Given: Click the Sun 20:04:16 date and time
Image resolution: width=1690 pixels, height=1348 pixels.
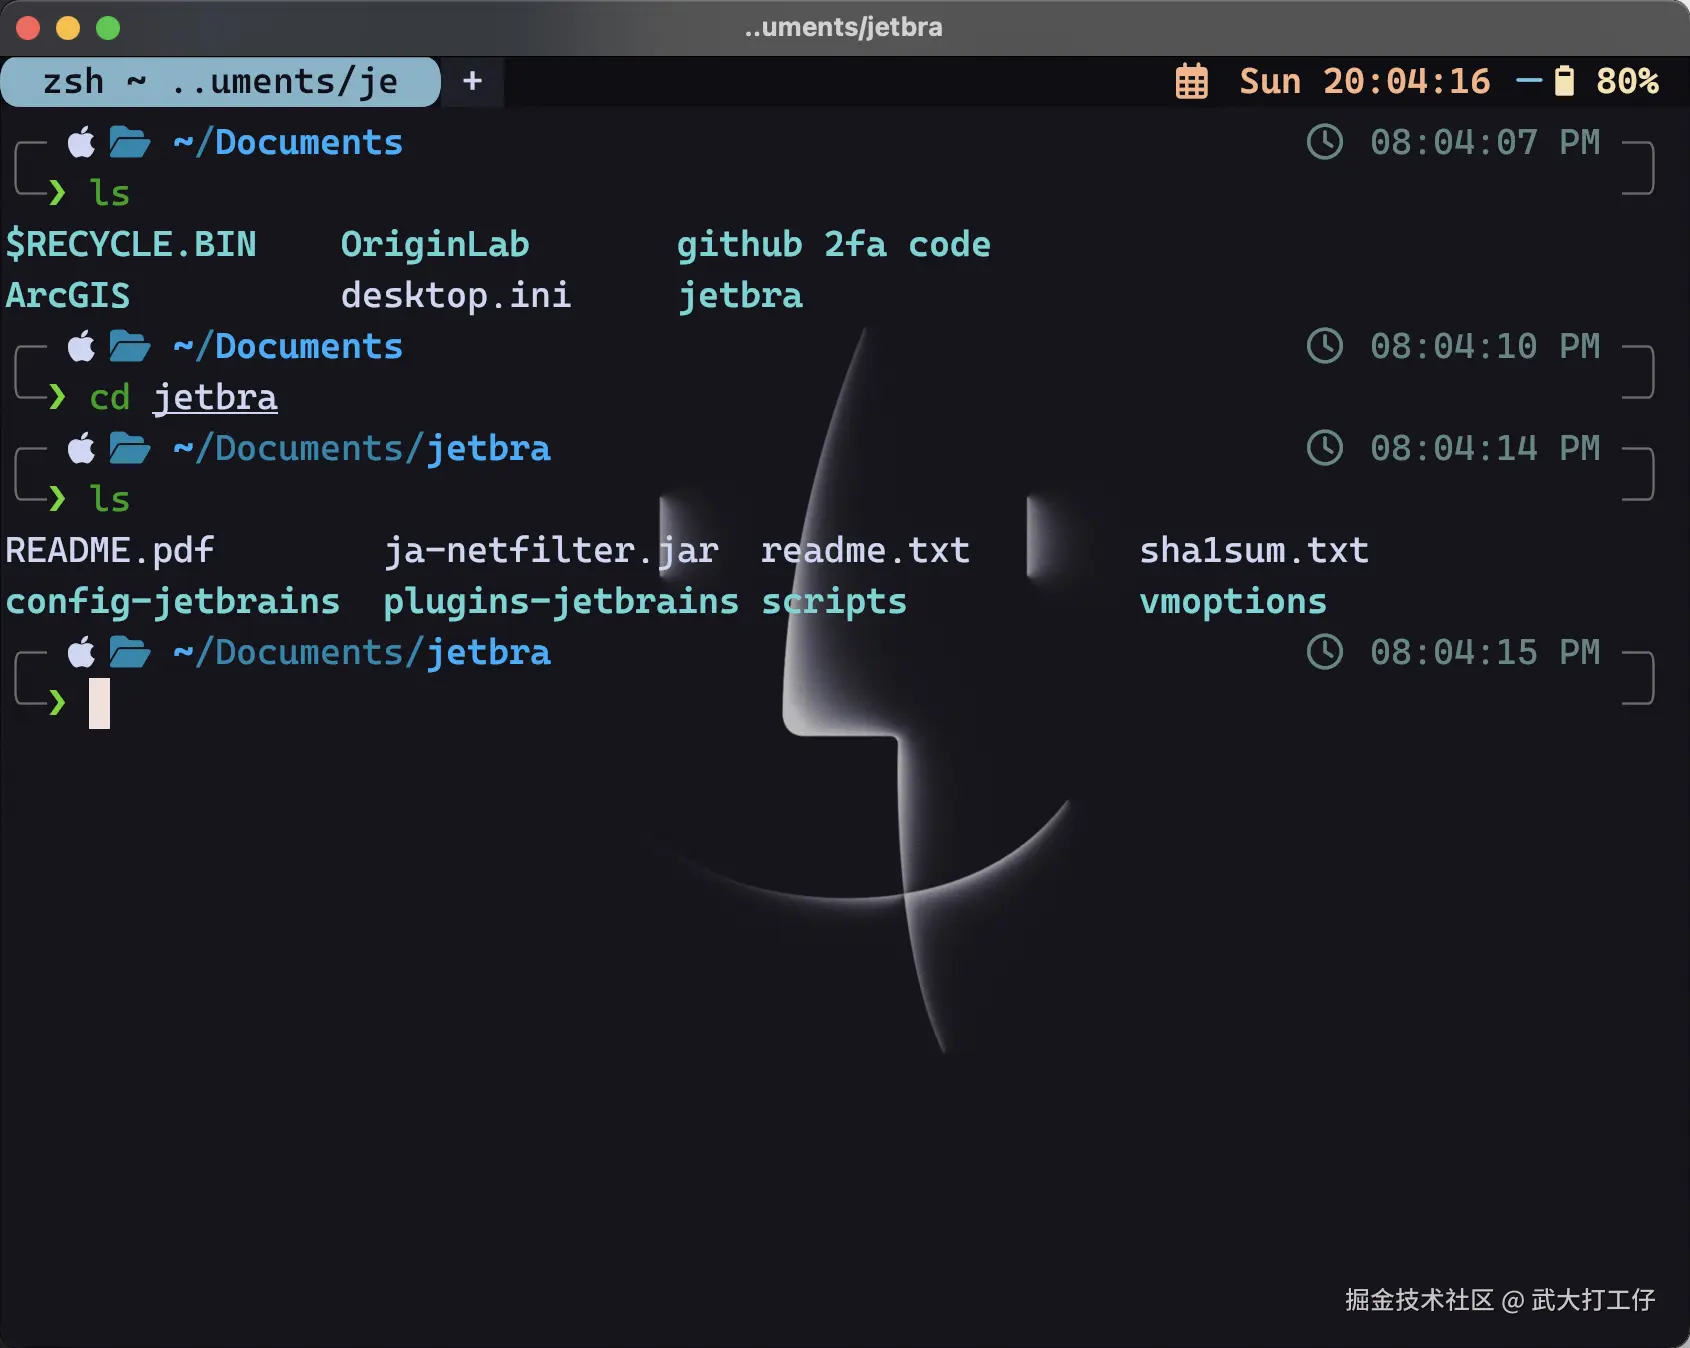Looking at the screenshot, I should (1364, 81).
